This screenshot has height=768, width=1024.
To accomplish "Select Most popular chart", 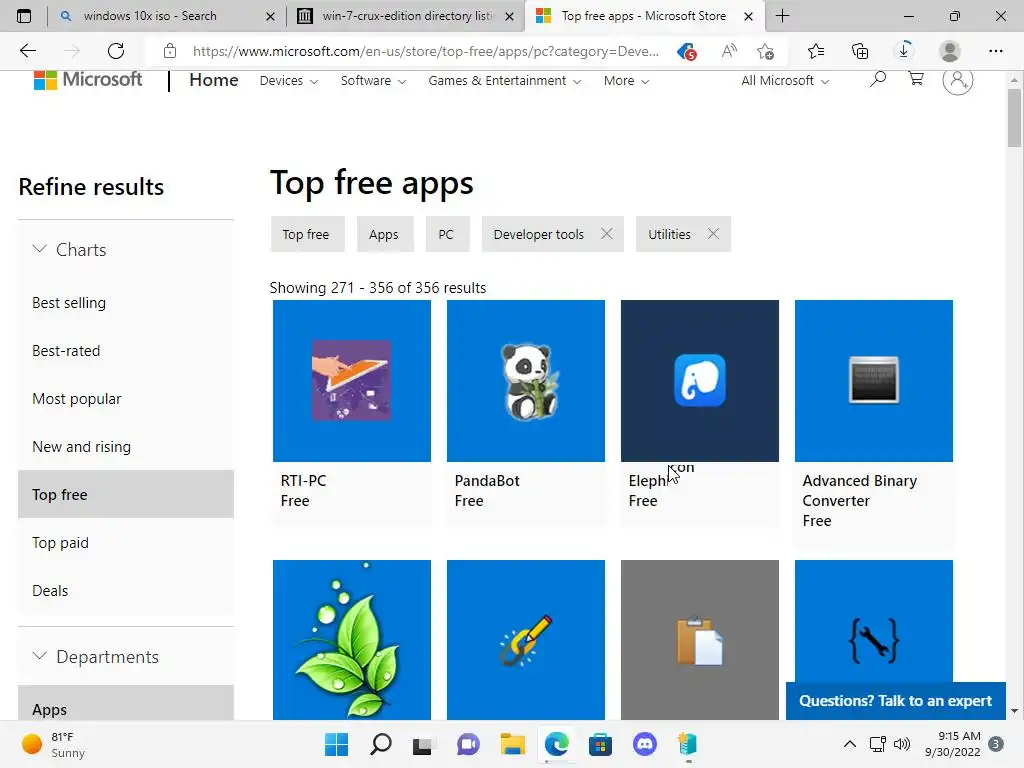I will (76, 399).
